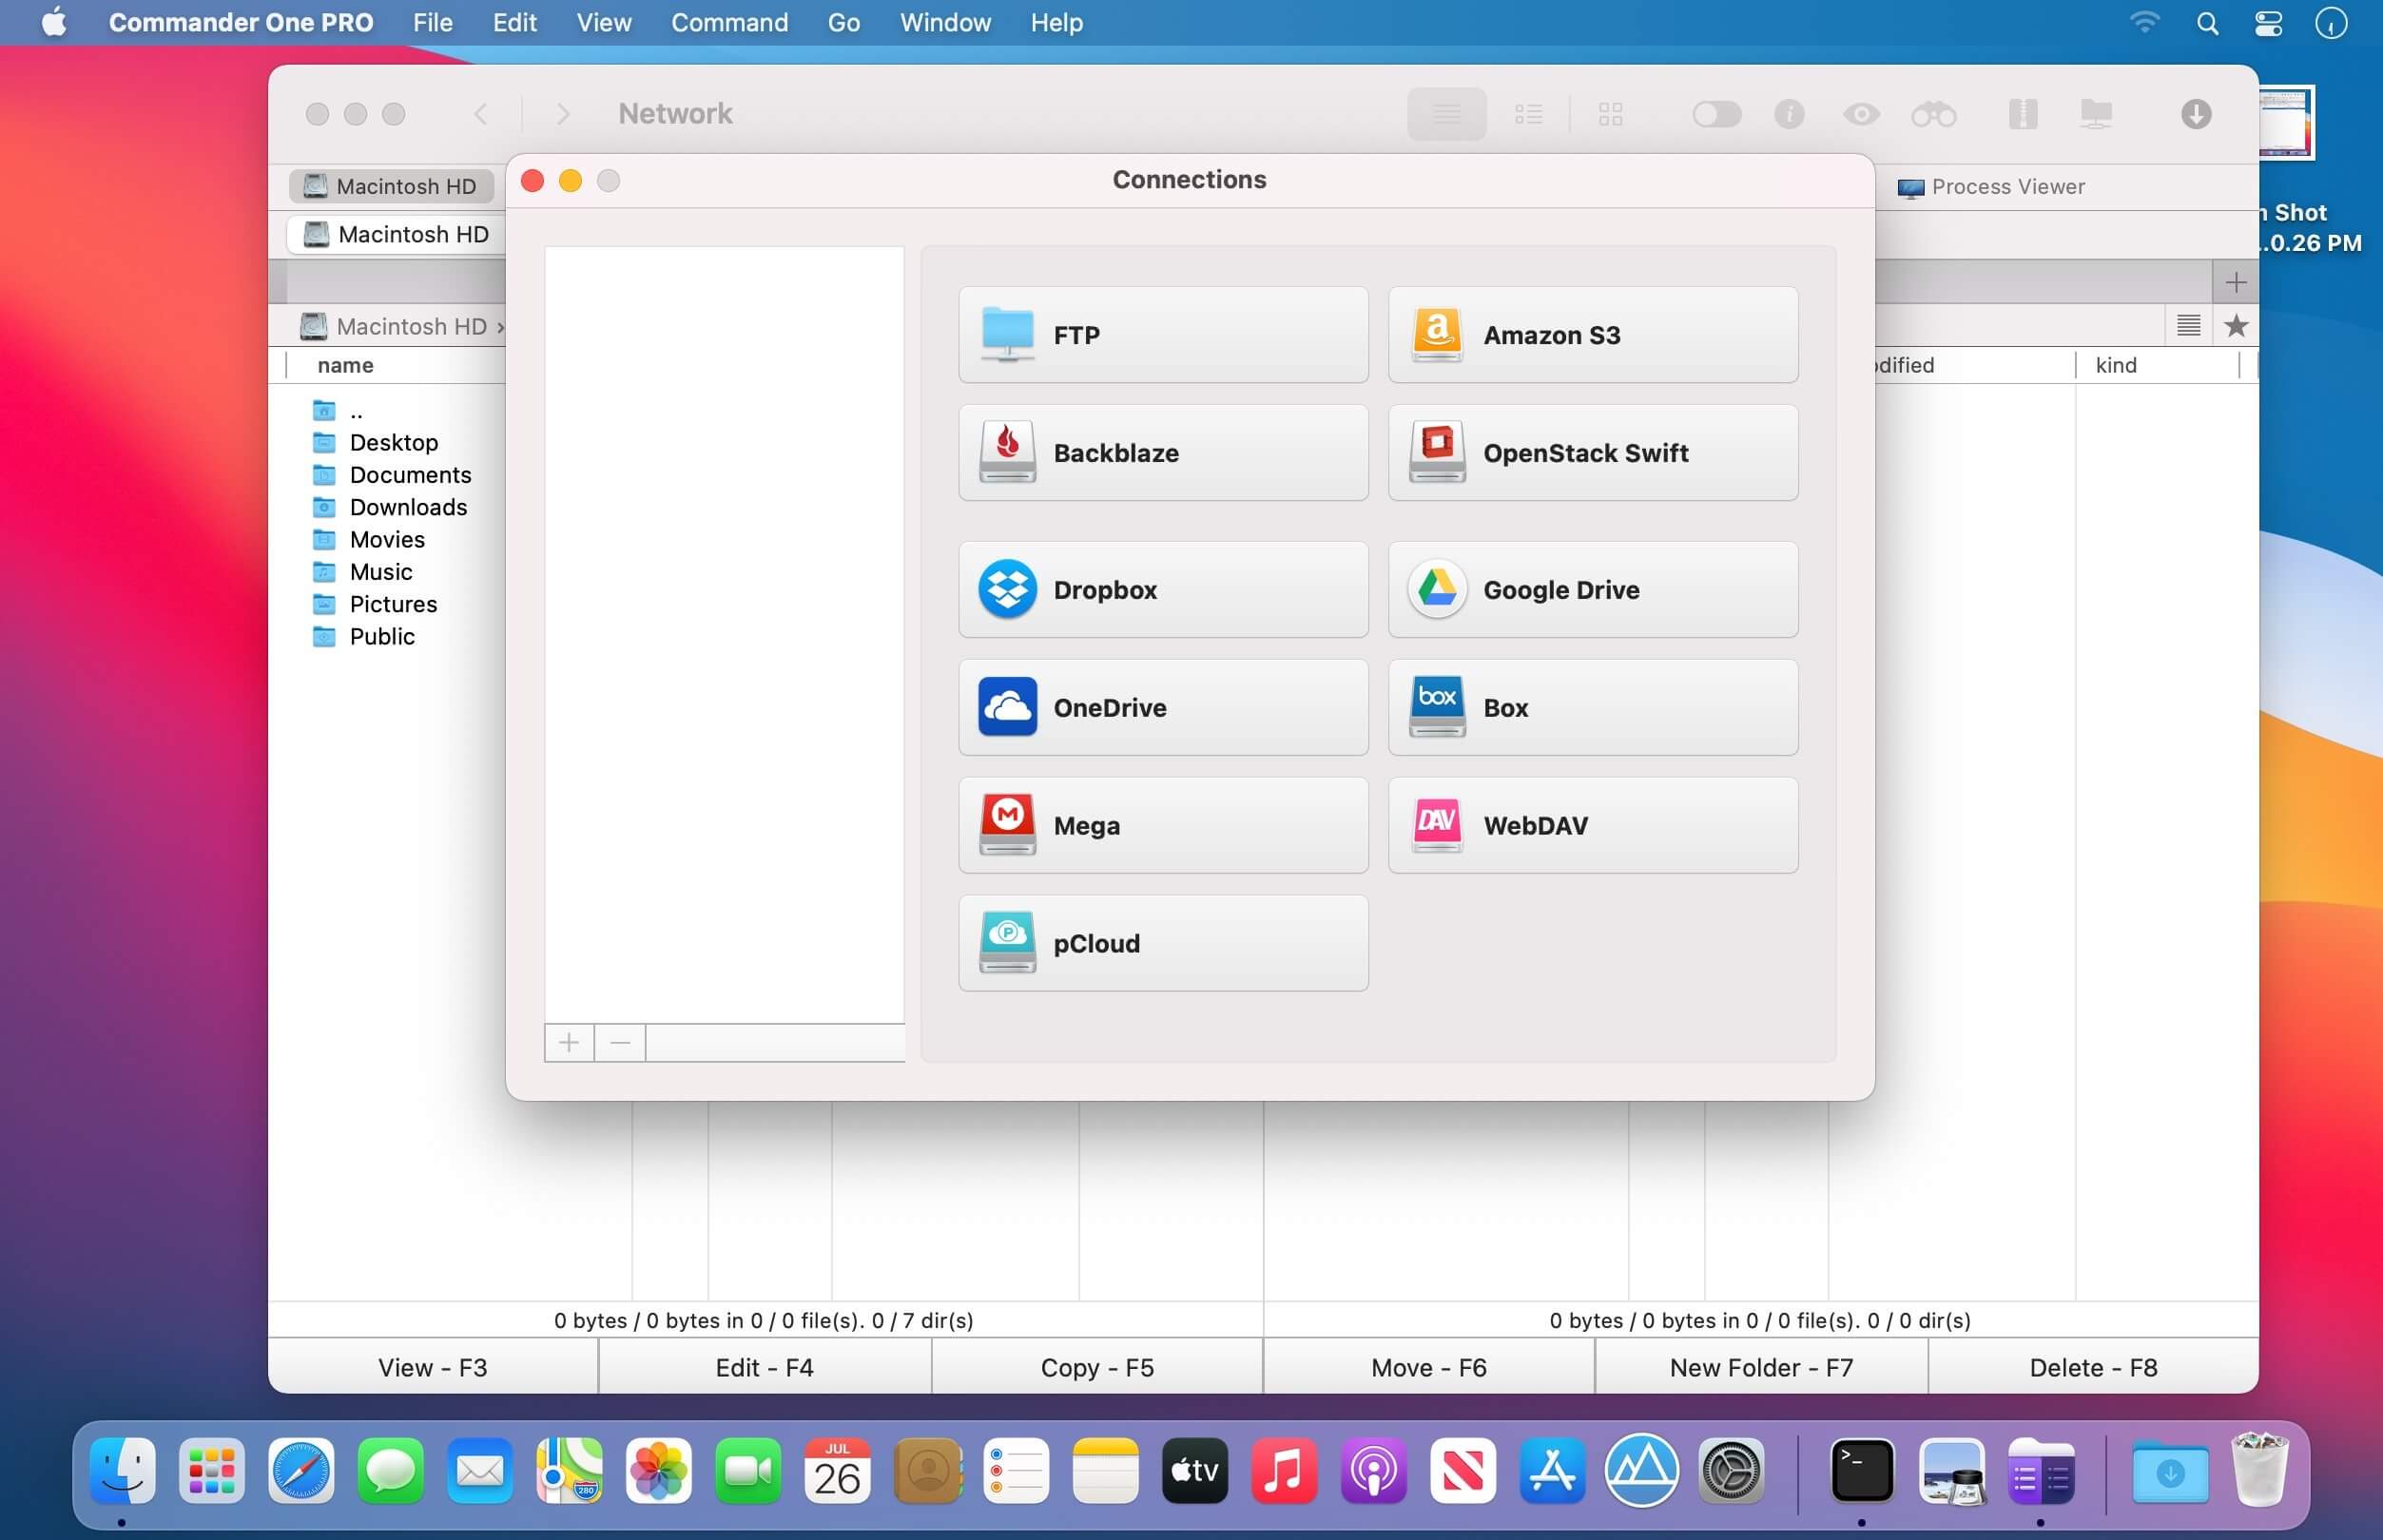The height and width of the screenshot is (1540, 2383).
Task: Open the Edit menu in menu bar
Action: pos(514,22)
